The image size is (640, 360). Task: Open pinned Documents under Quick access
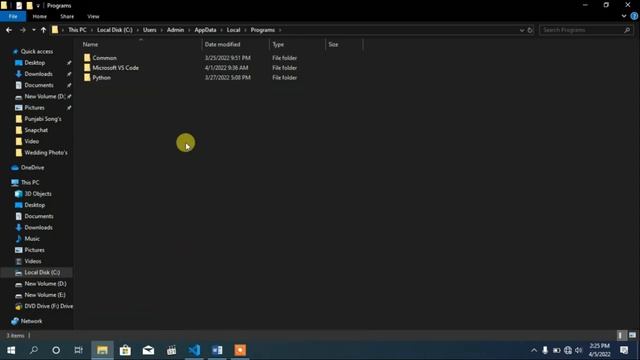pyautogui.click(x=39, y=85)
